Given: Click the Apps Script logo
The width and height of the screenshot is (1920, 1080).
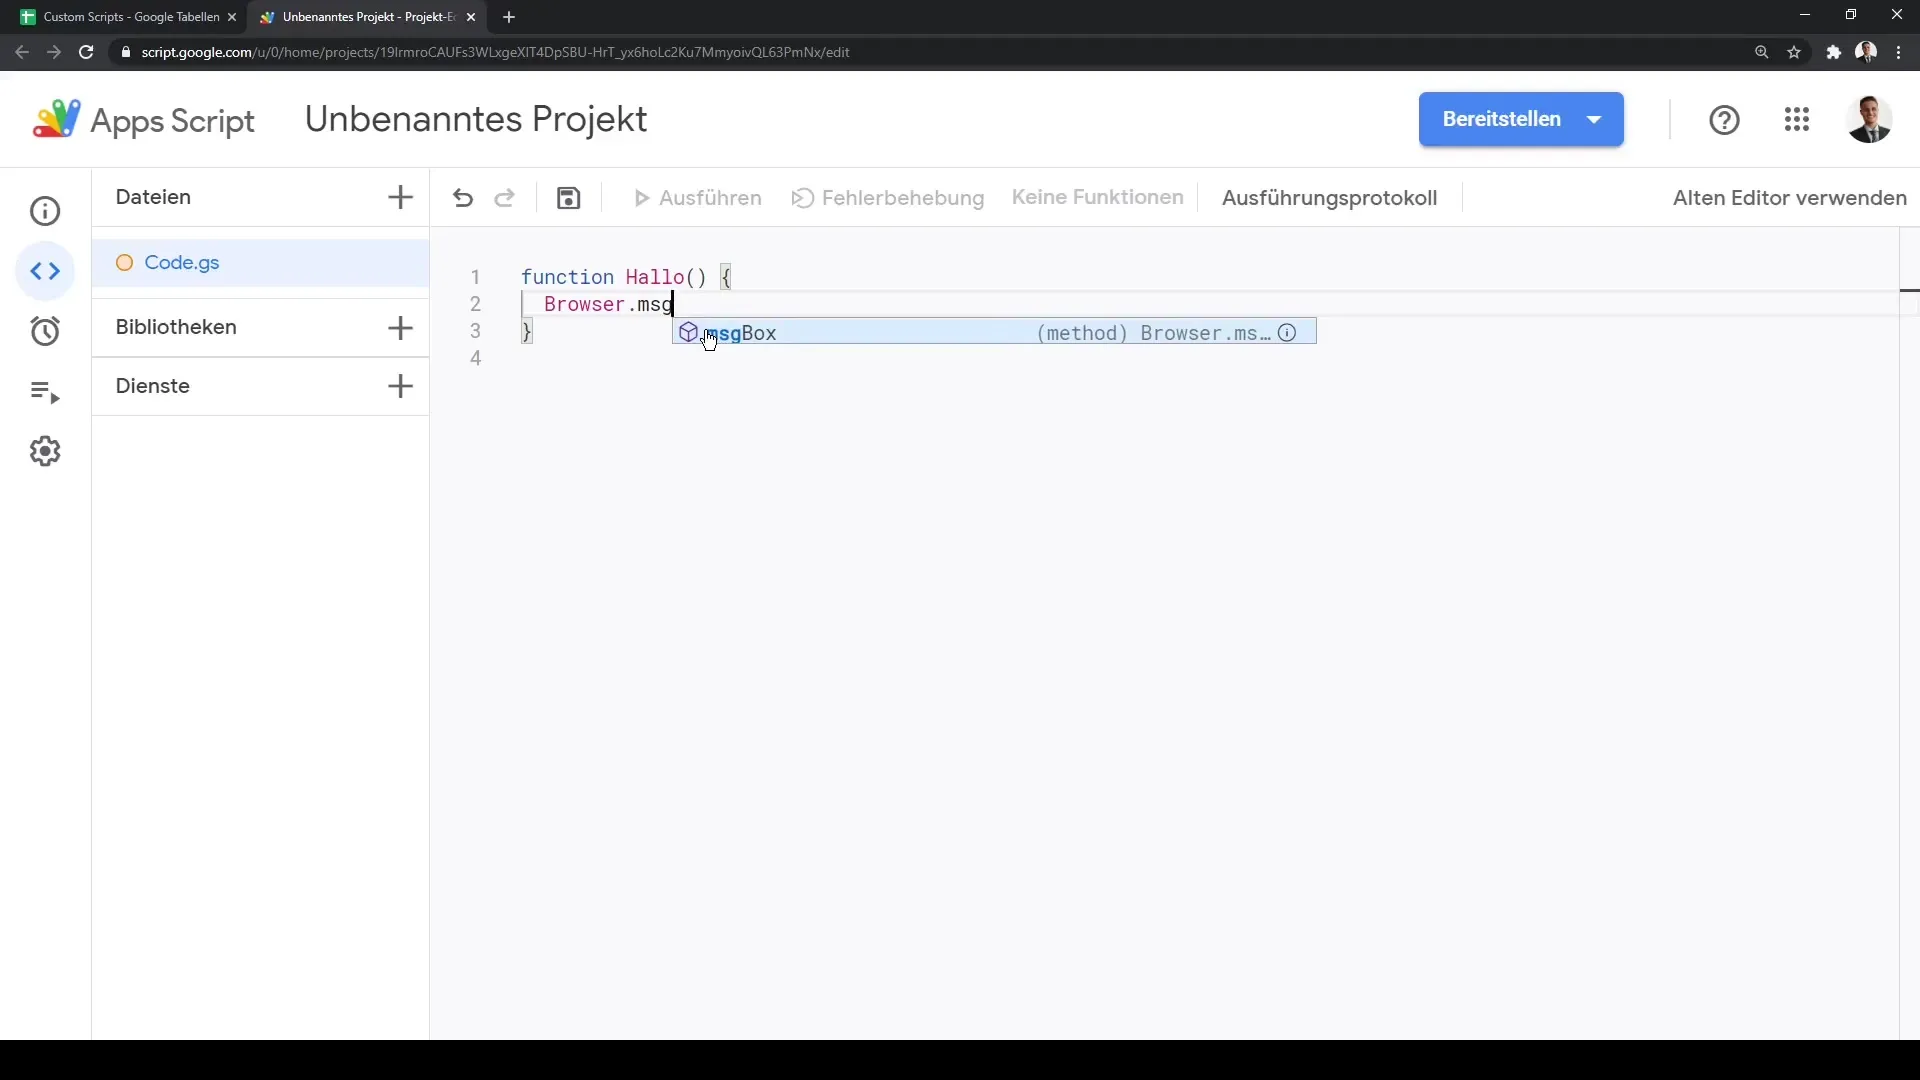Looking at the screenshot, I should pos(144,120).
